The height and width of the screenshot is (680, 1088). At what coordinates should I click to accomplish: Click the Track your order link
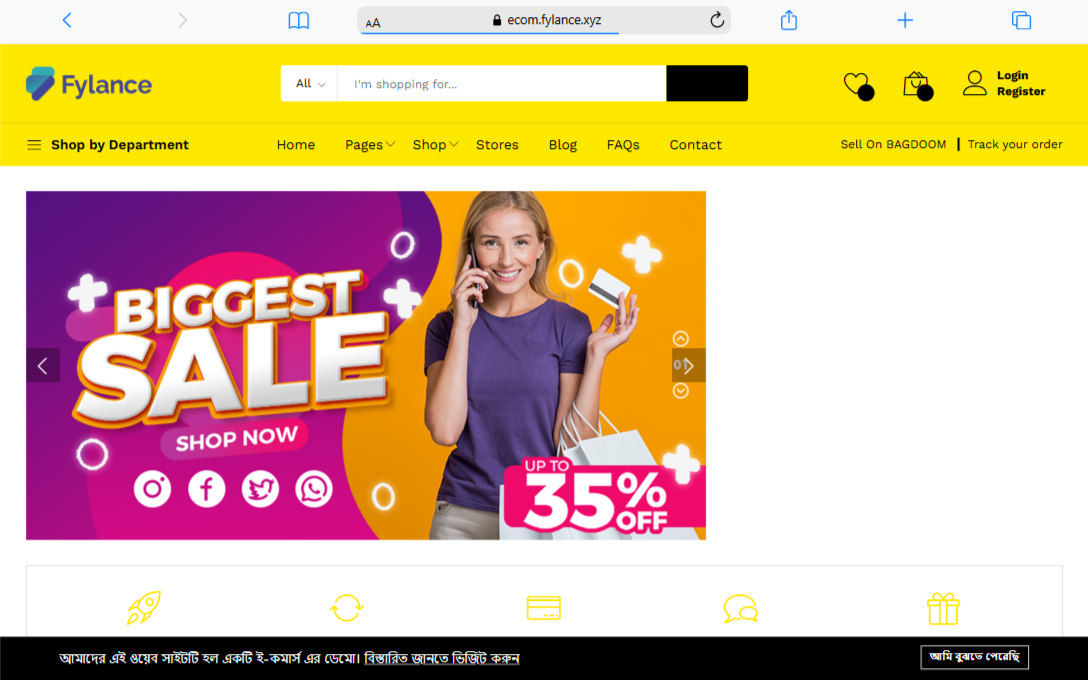(1015, 144)
